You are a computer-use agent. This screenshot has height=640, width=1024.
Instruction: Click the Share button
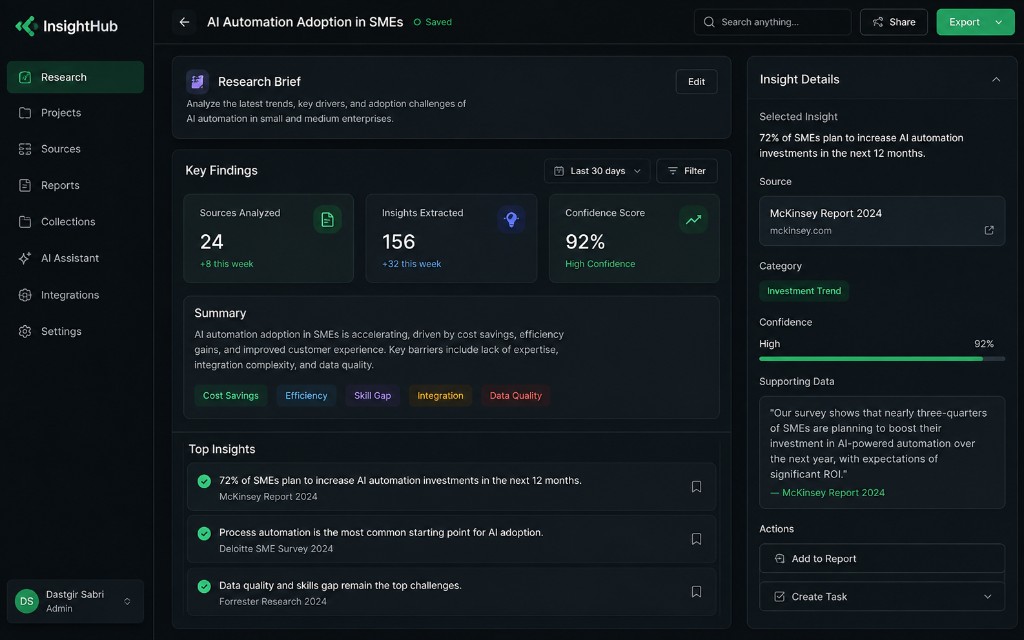[x=893, y=22]
